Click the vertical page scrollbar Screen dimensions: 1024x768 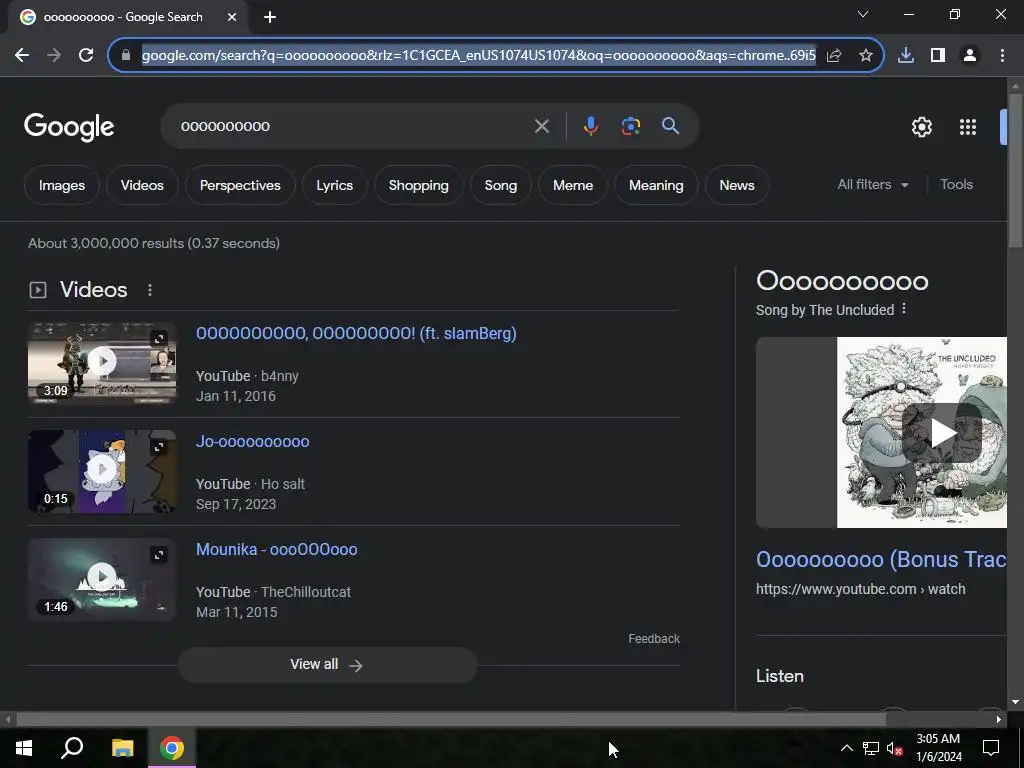[x=1015, y=173]
